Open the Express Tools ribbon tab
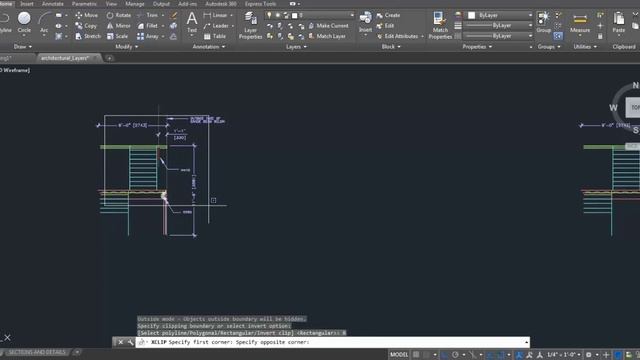 [x=260, y=4]
